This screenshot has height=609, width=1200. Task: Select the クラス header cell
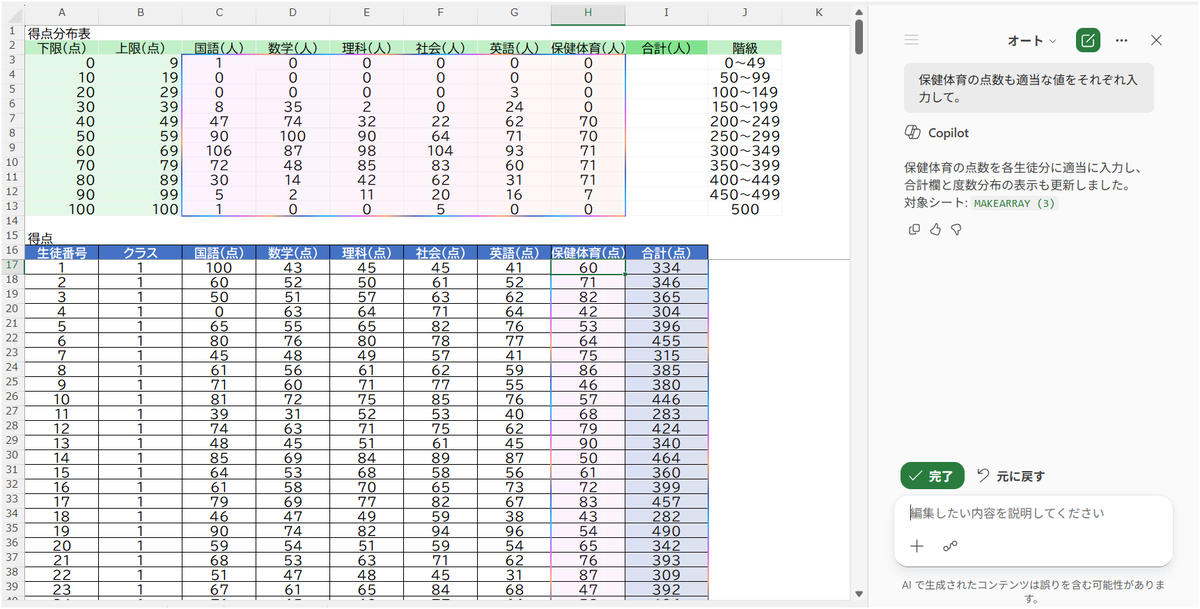pyautogui.click(x=140, y=252)
